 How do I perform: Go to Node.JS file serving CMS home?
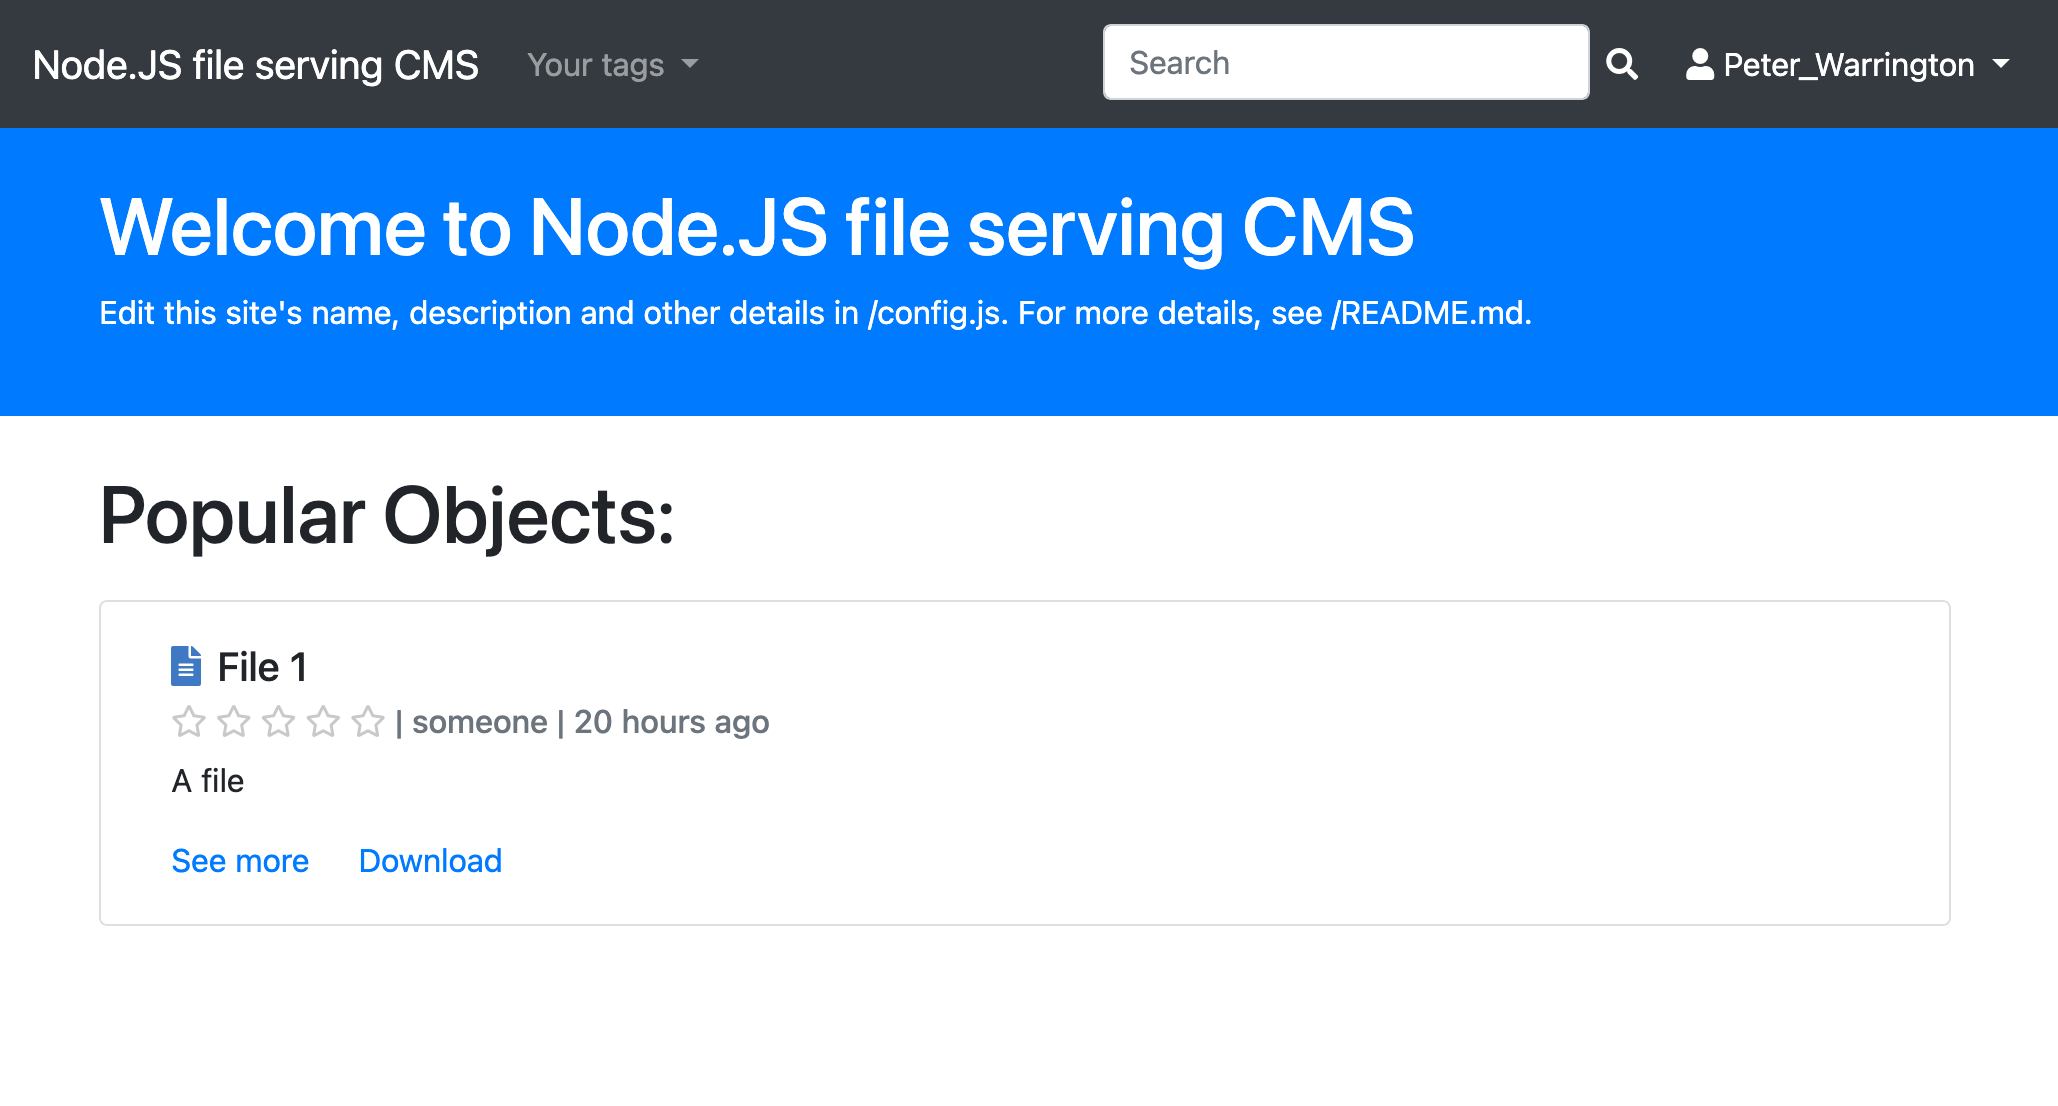[256, 65]
